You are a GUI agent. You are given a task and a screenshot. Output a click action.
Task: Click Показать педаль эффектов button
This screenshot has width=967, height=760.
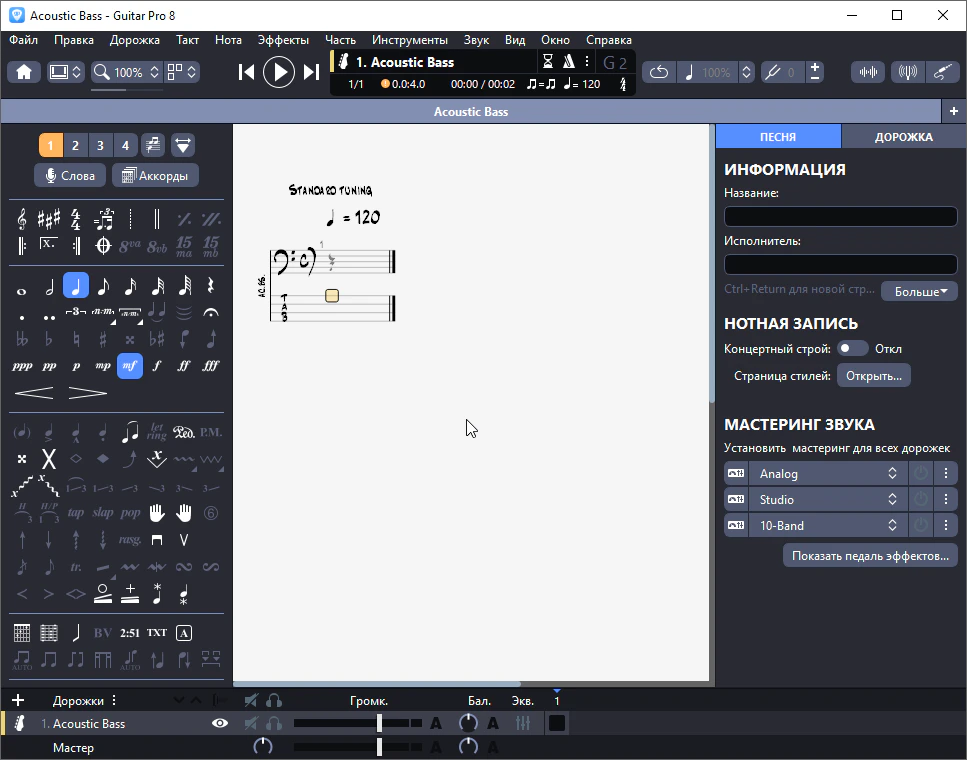[870, 555]
